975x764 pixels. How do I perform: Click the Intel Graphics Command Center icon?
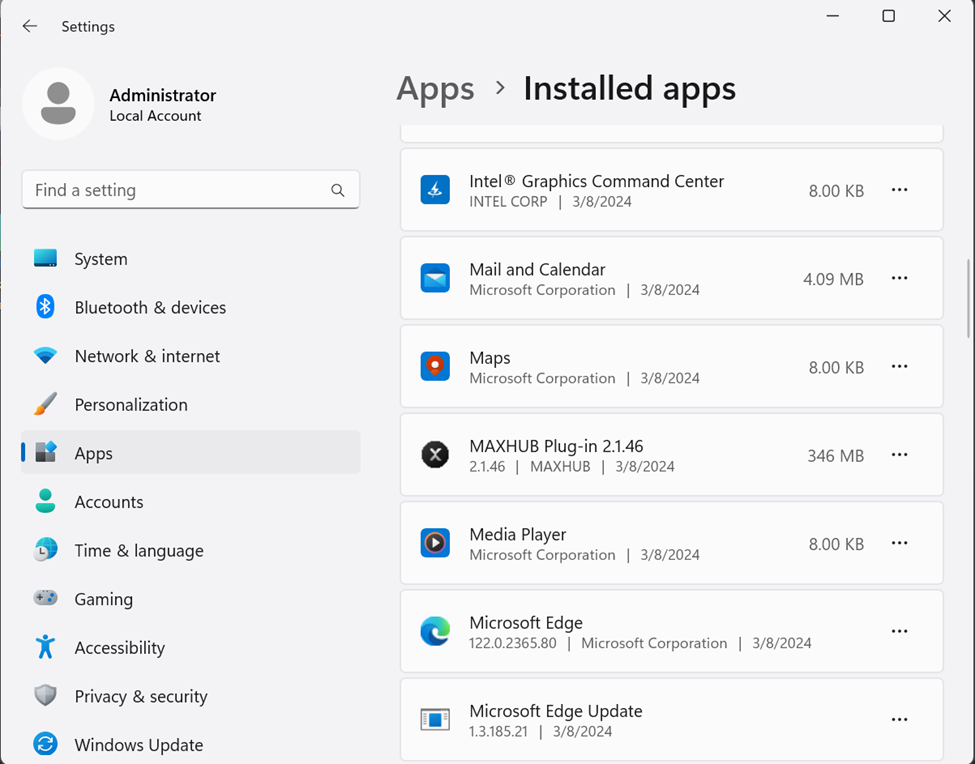435,190
